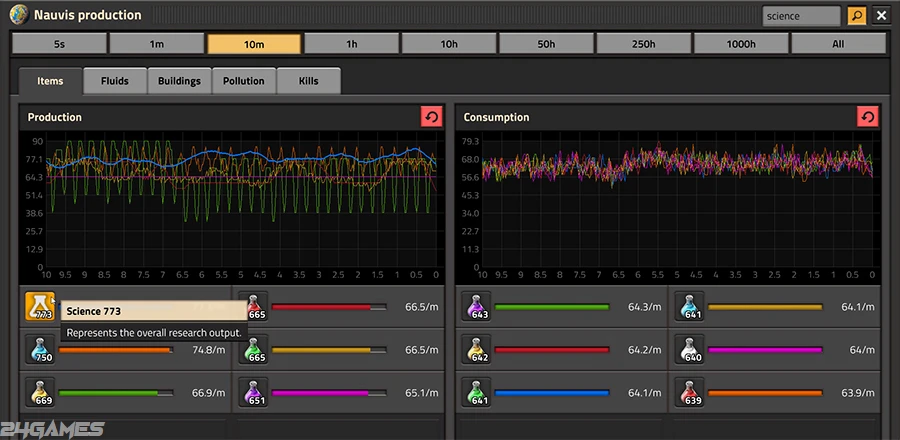This screenshot has width=900, height=440.
Task: Close the Nauvis production window
Action: pyautogui.click(x=881, y=15)
